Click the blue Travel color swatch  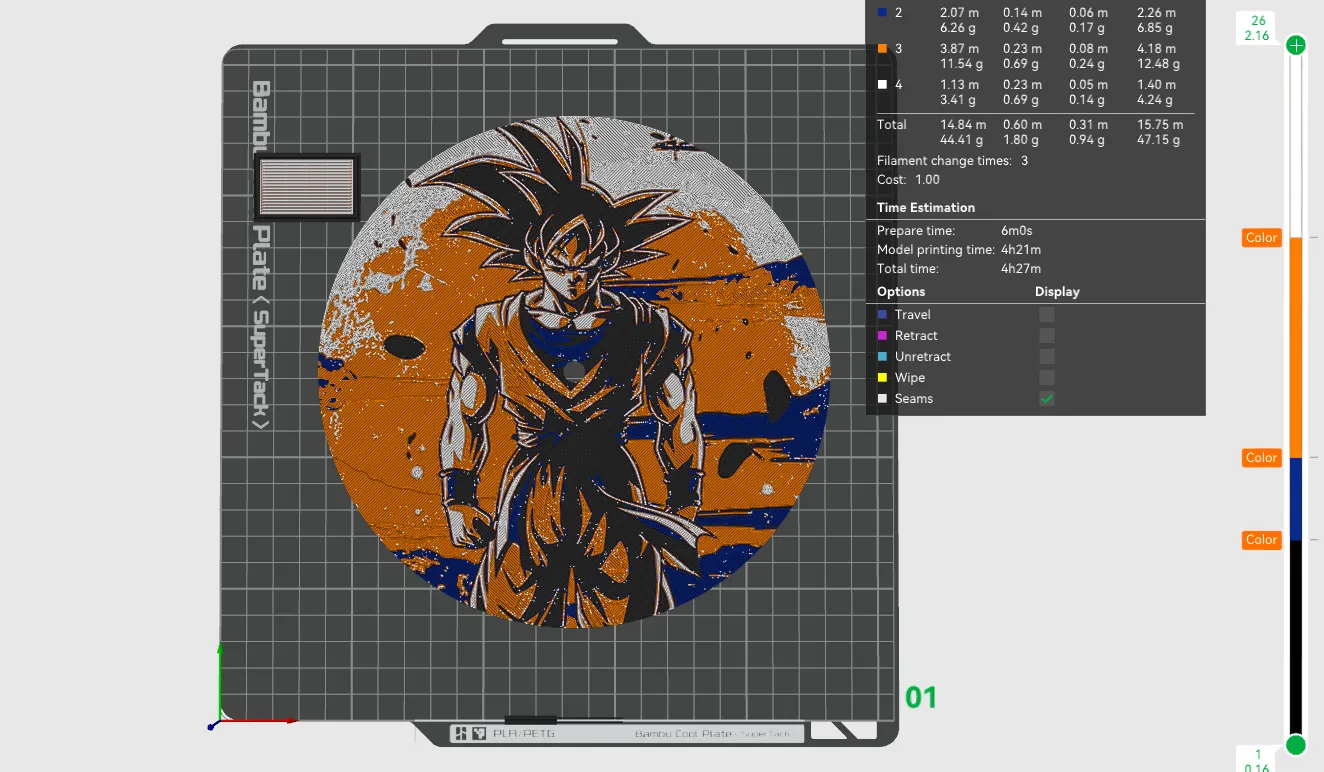tap(882, 314)
